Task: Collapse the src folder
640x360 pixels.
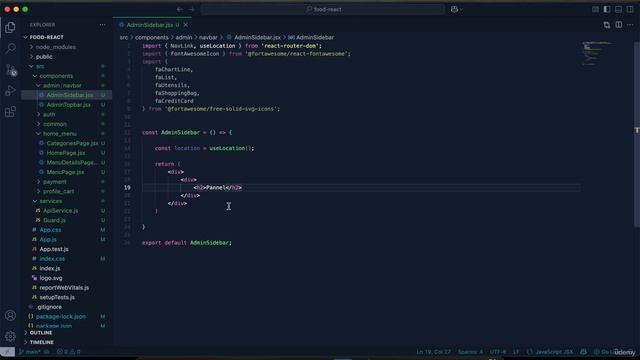Action: click(x=67, y=66)
